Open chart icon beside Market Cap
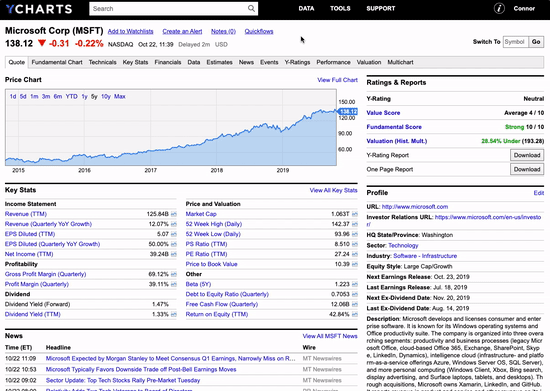The width and height of the screenshot is (550, 391). click(x=355, y=214)
